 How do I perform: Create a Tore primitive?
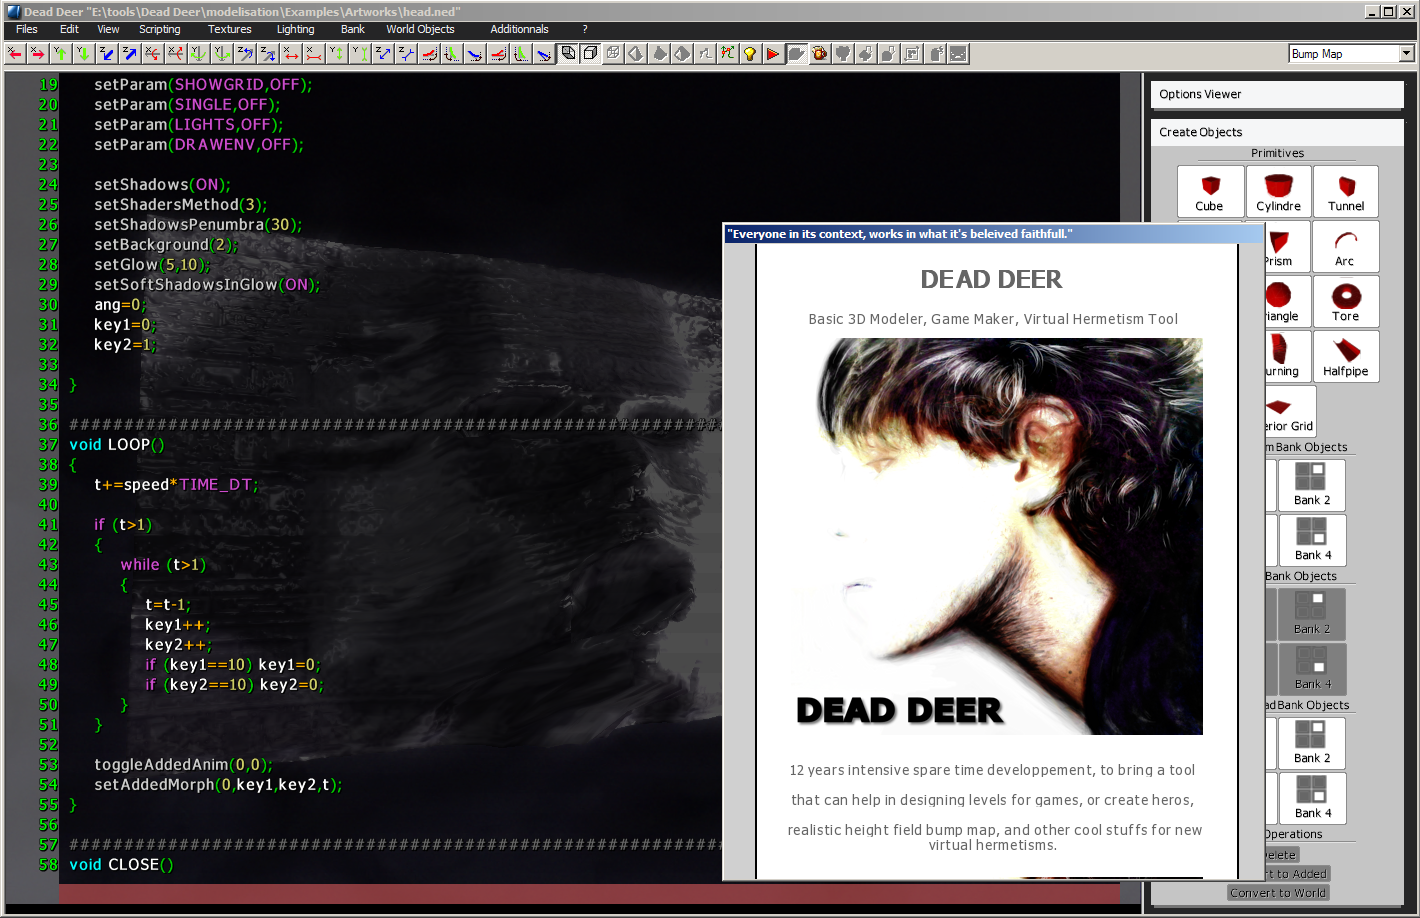(1346, 301)
